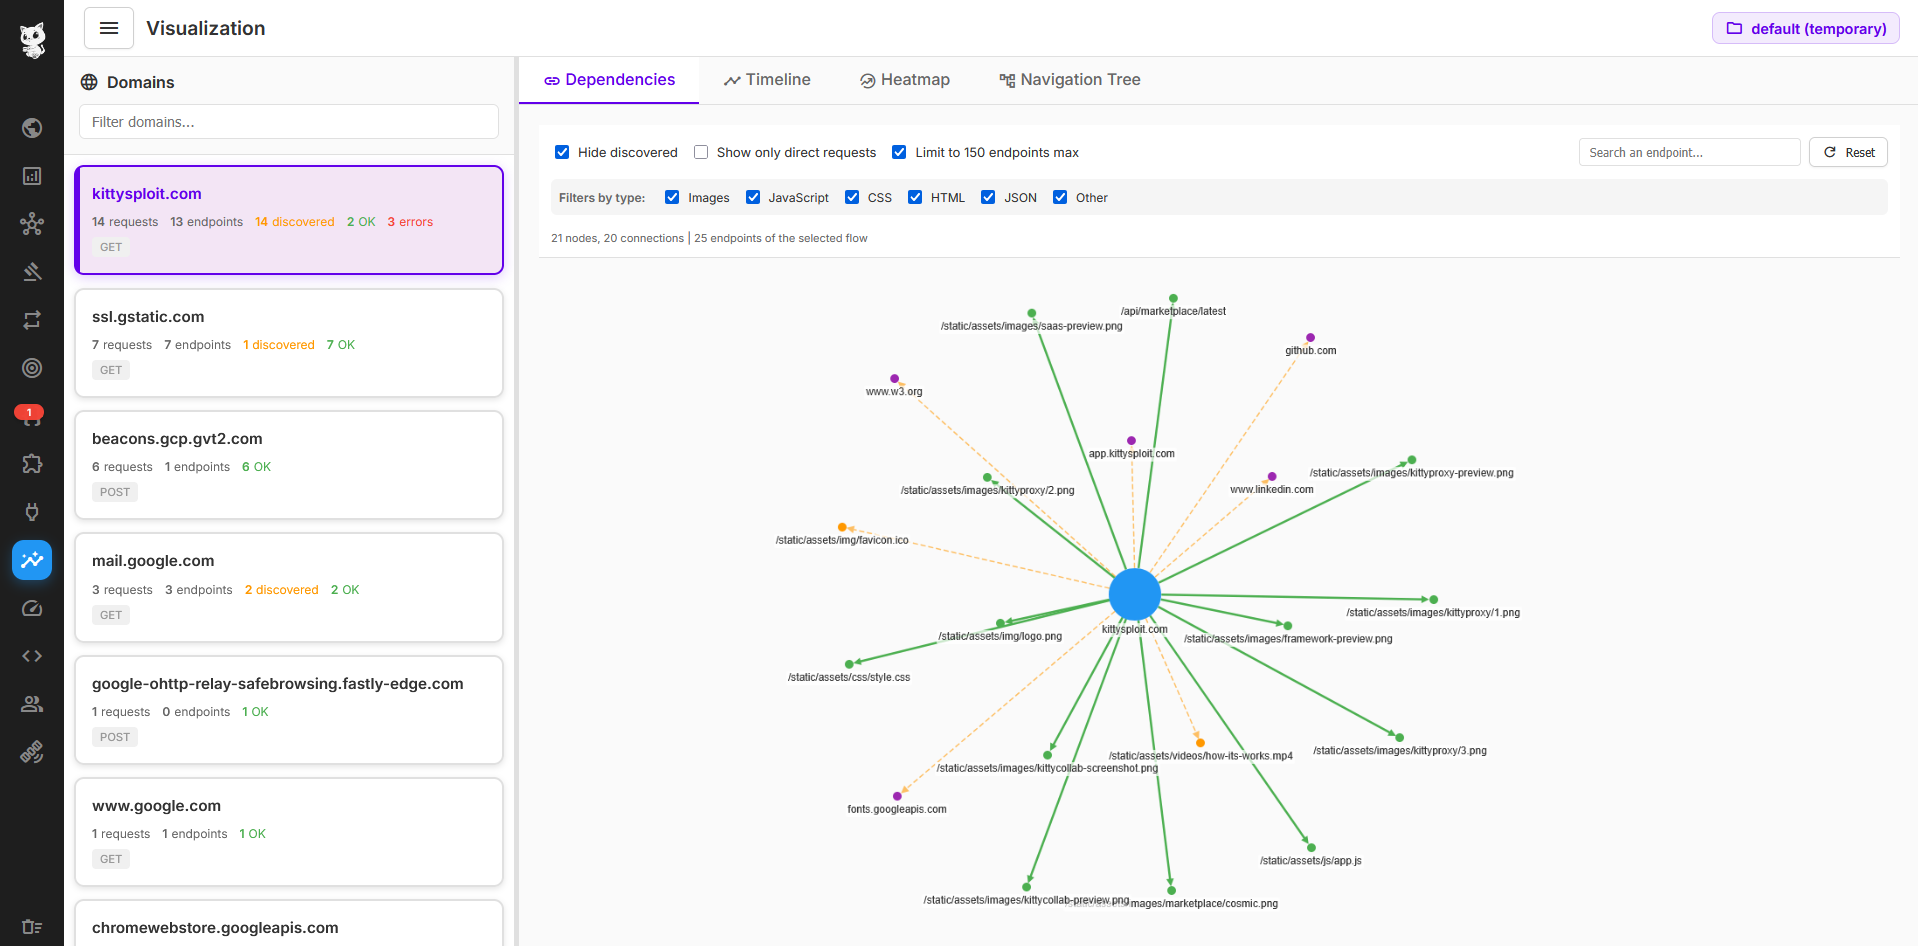The height and width of the screenshot is (946, 1918).
Task: Click the users icon in the sidebar
Action: [32, 704]
